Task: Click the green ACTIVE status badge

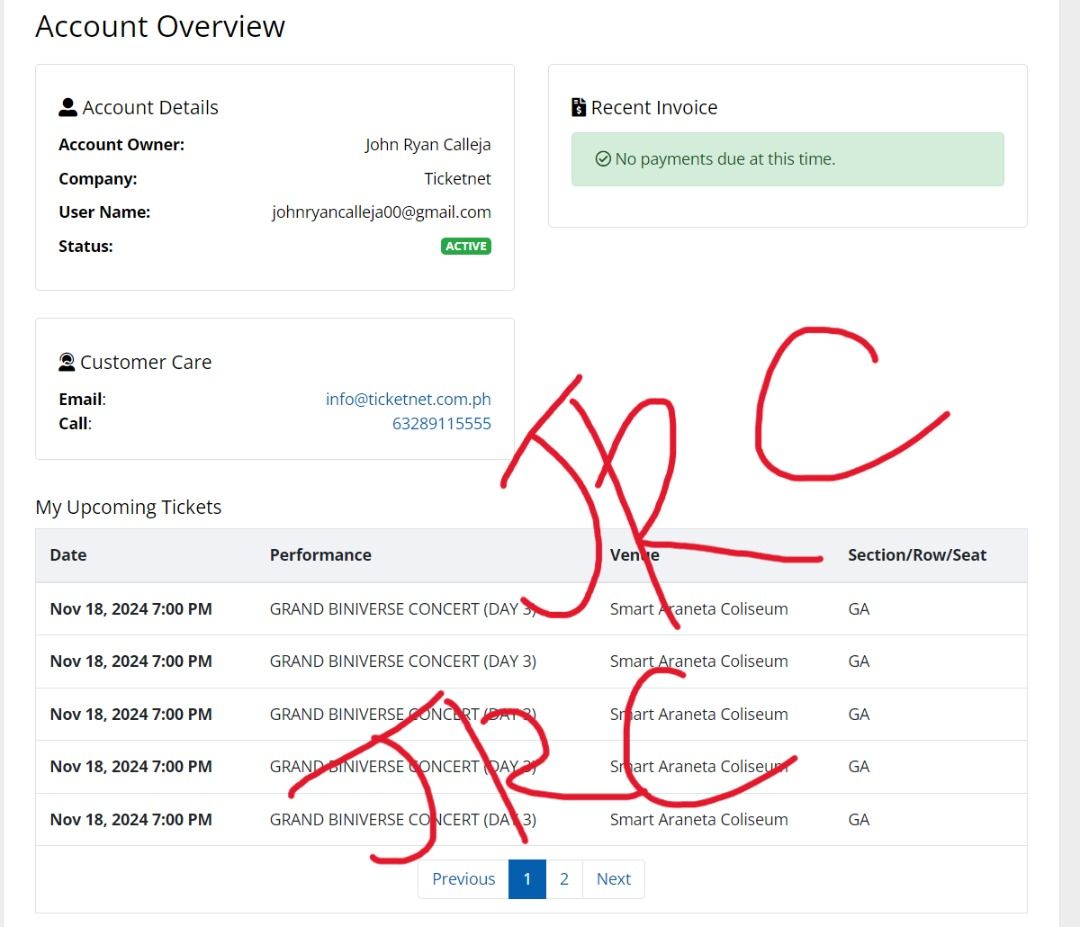Action: (466, 246)
